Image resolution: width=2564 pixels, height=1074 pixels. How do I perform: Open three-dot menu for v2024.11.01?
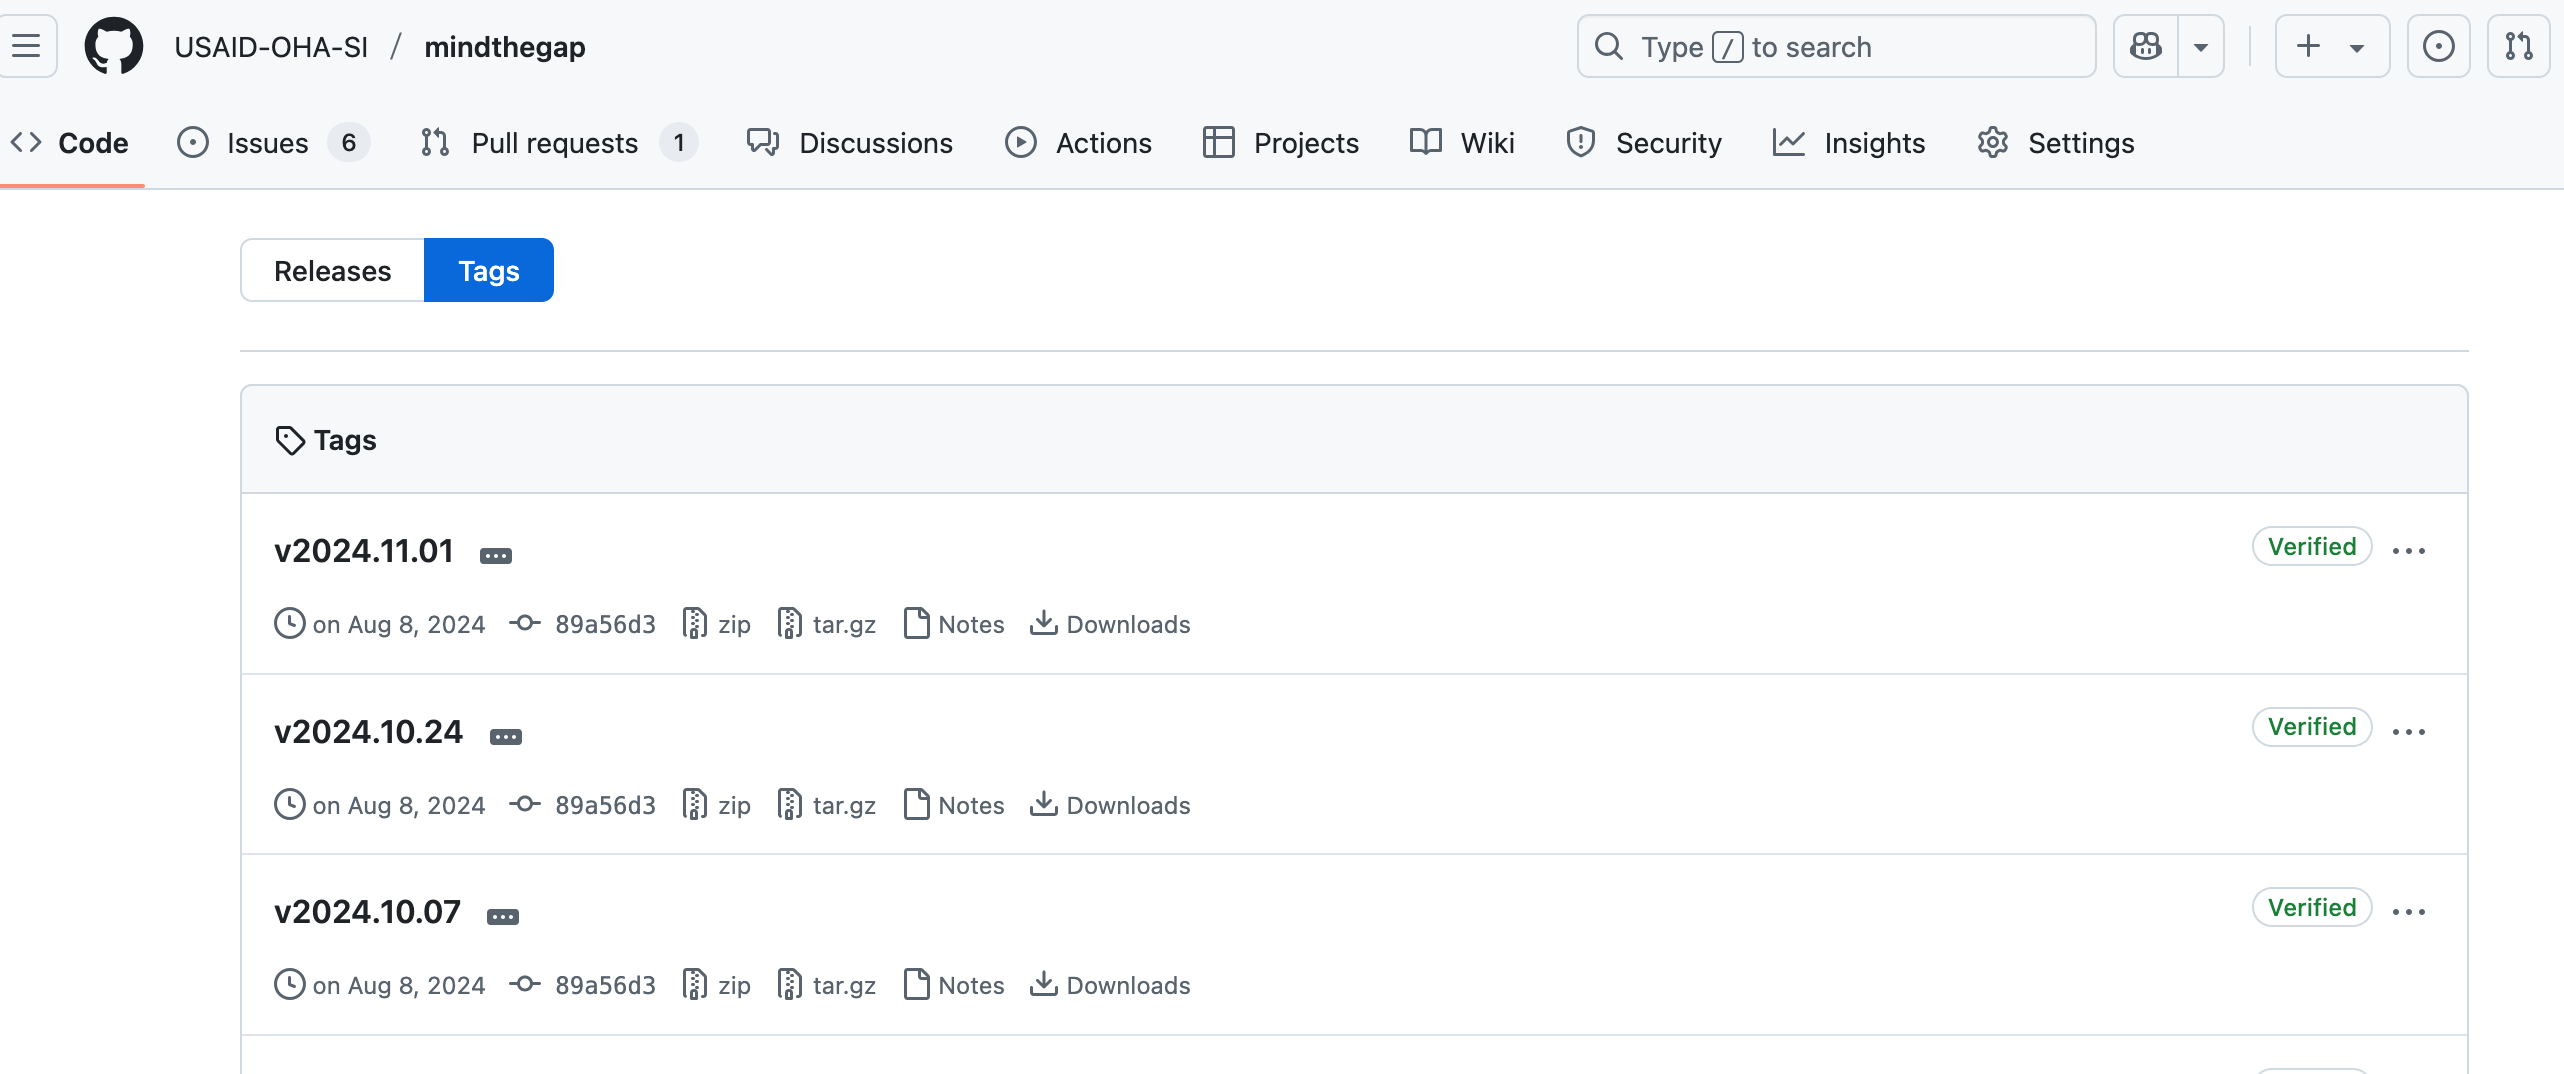pyautogui.click(x=2409, y=551)
